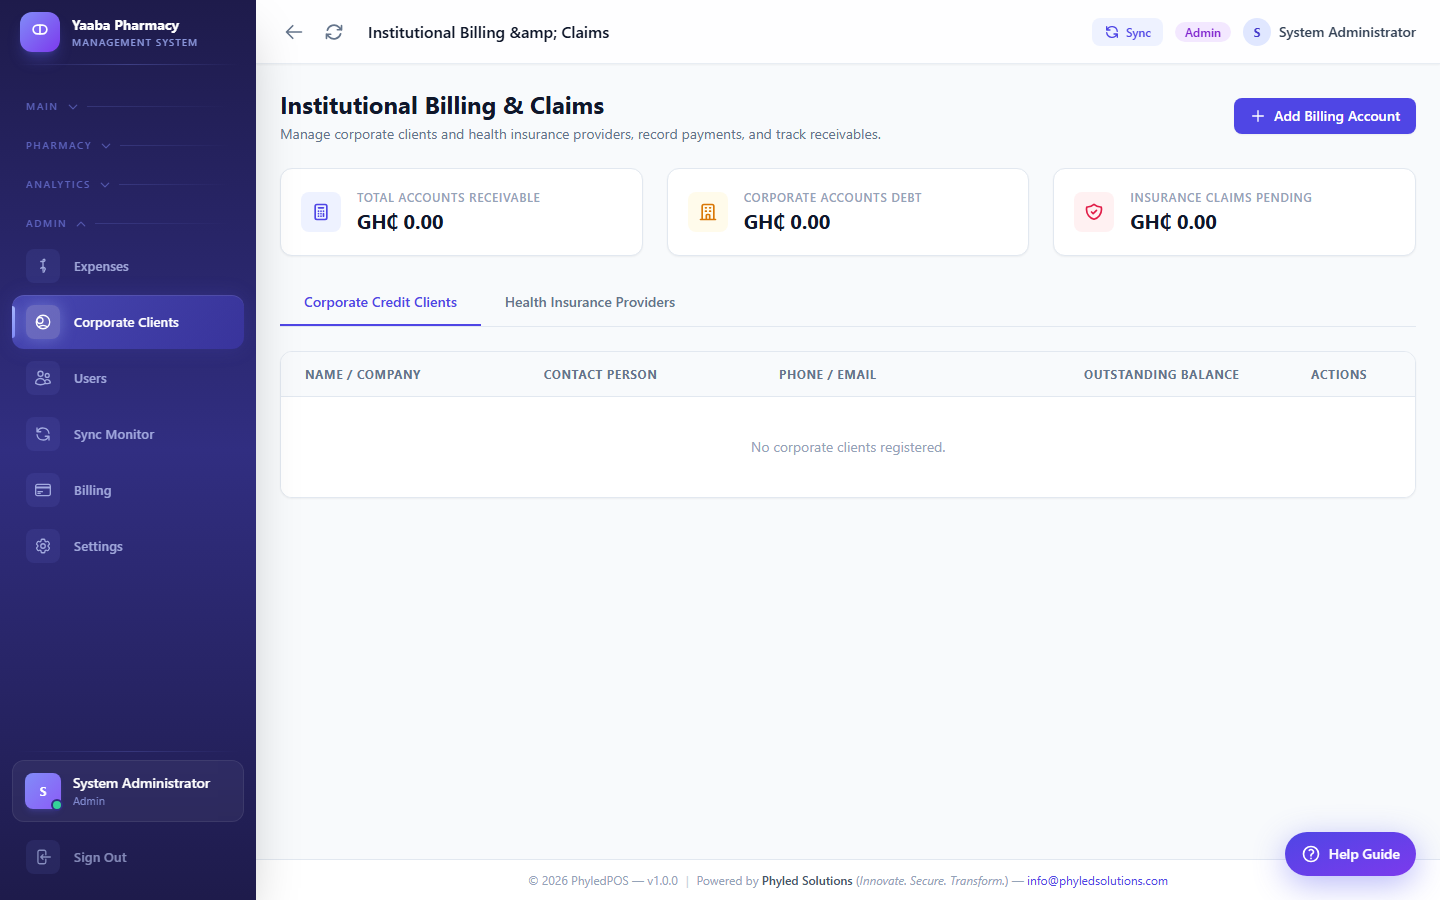Click the Outstanding Balance column header
The height and width of the screenshot is (900, 1440).
coord(1161,375)
